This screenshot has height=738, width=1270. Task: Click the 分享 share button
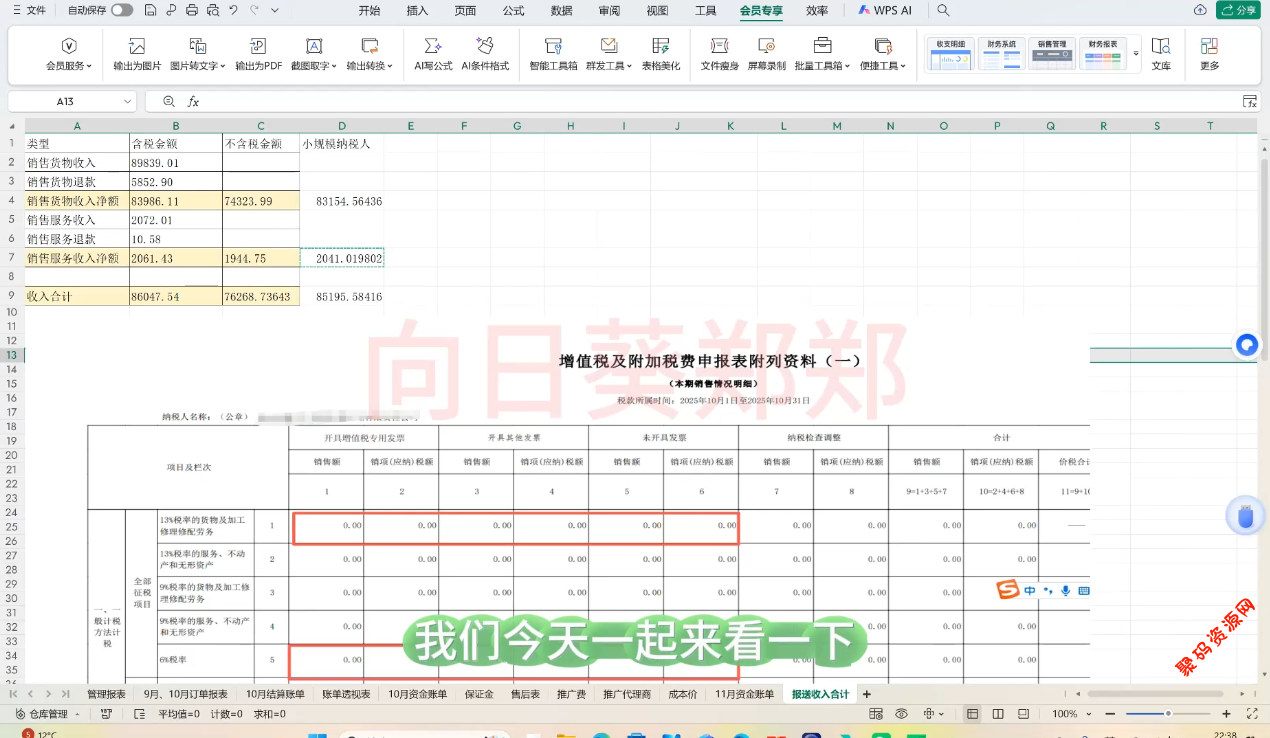pos(1238,10)
